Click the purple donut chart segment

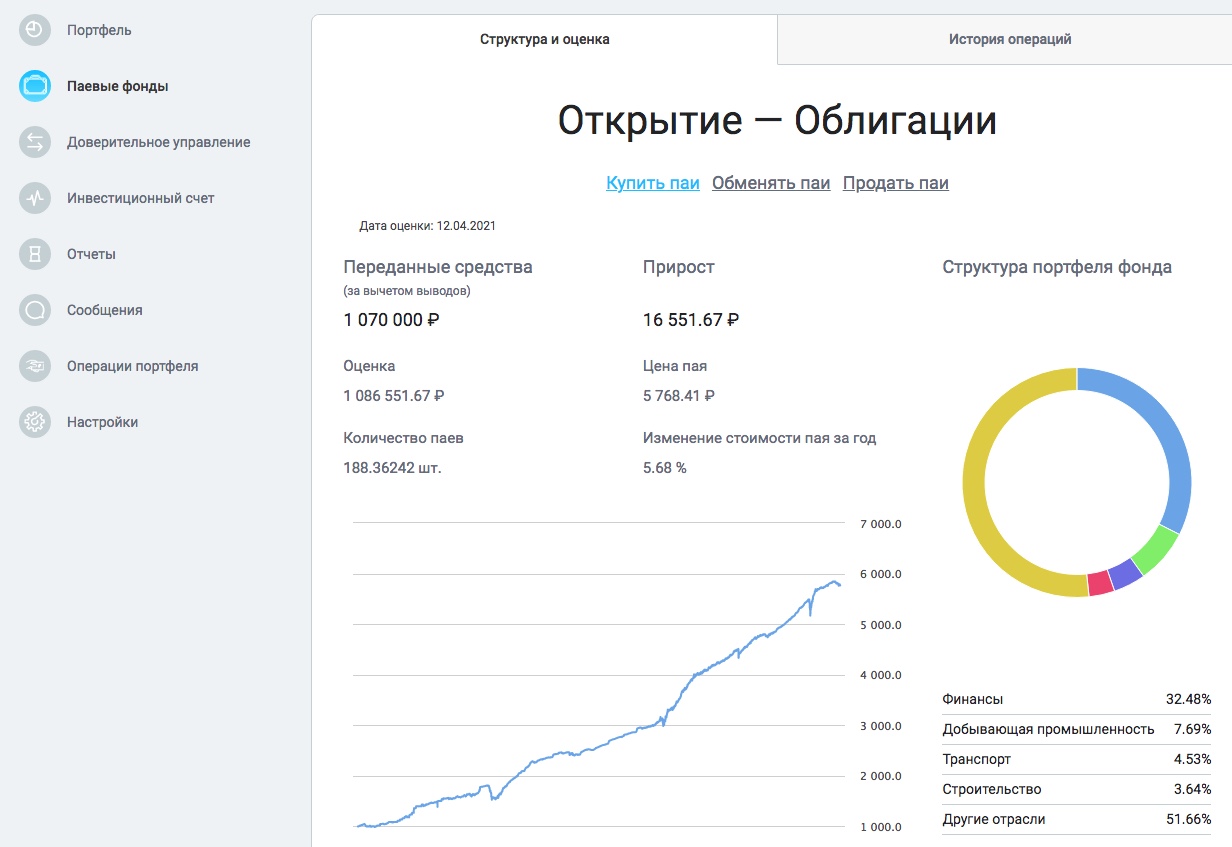point(1125,574)
